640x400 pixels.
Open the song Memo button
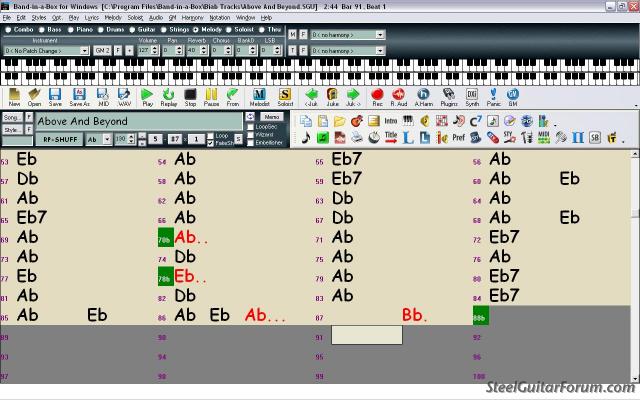272,117
